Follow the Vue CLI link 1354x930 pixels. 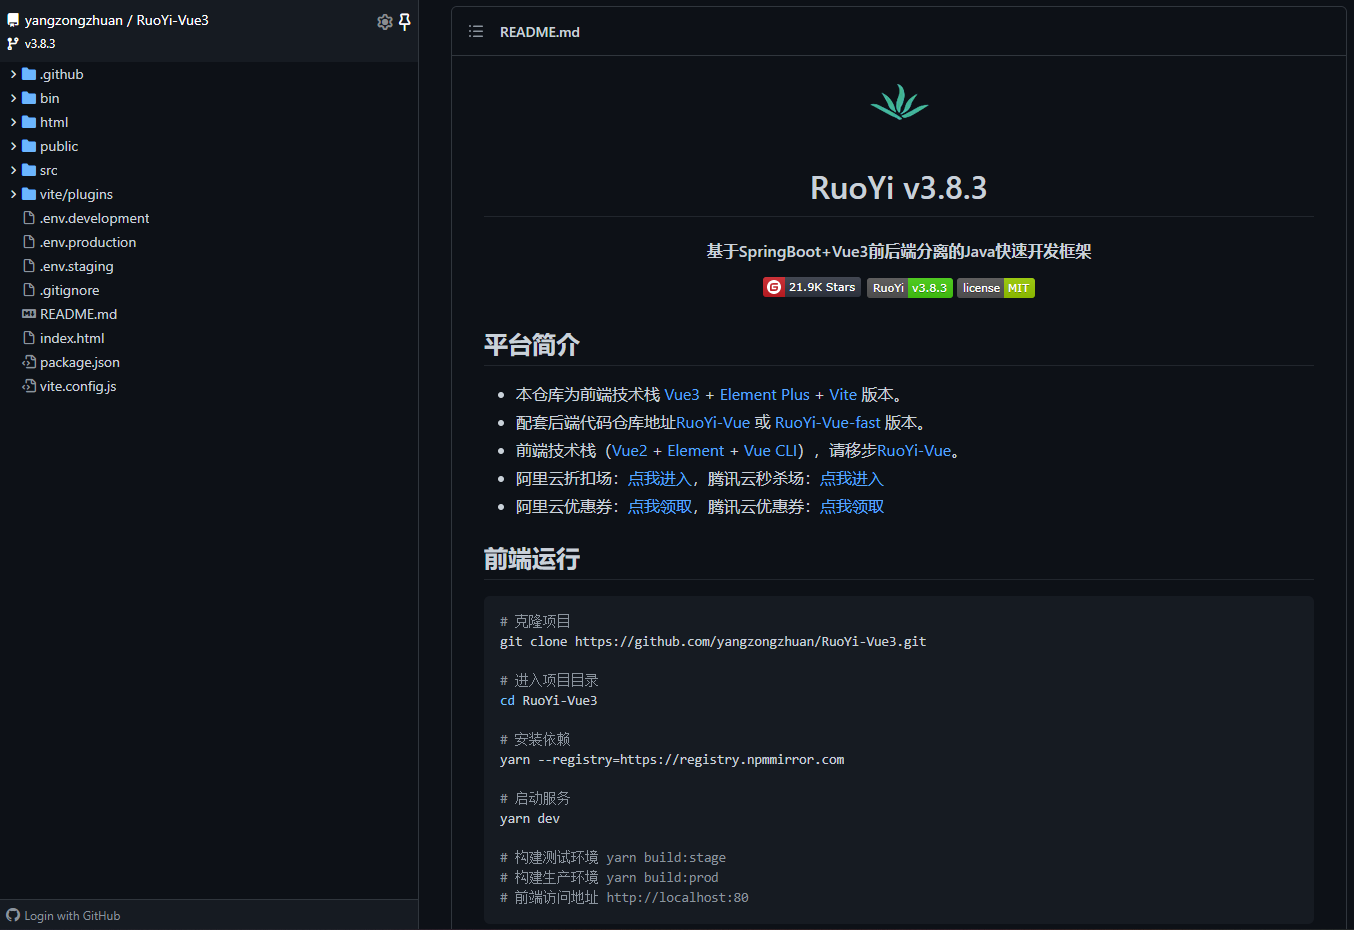(771, 451)
